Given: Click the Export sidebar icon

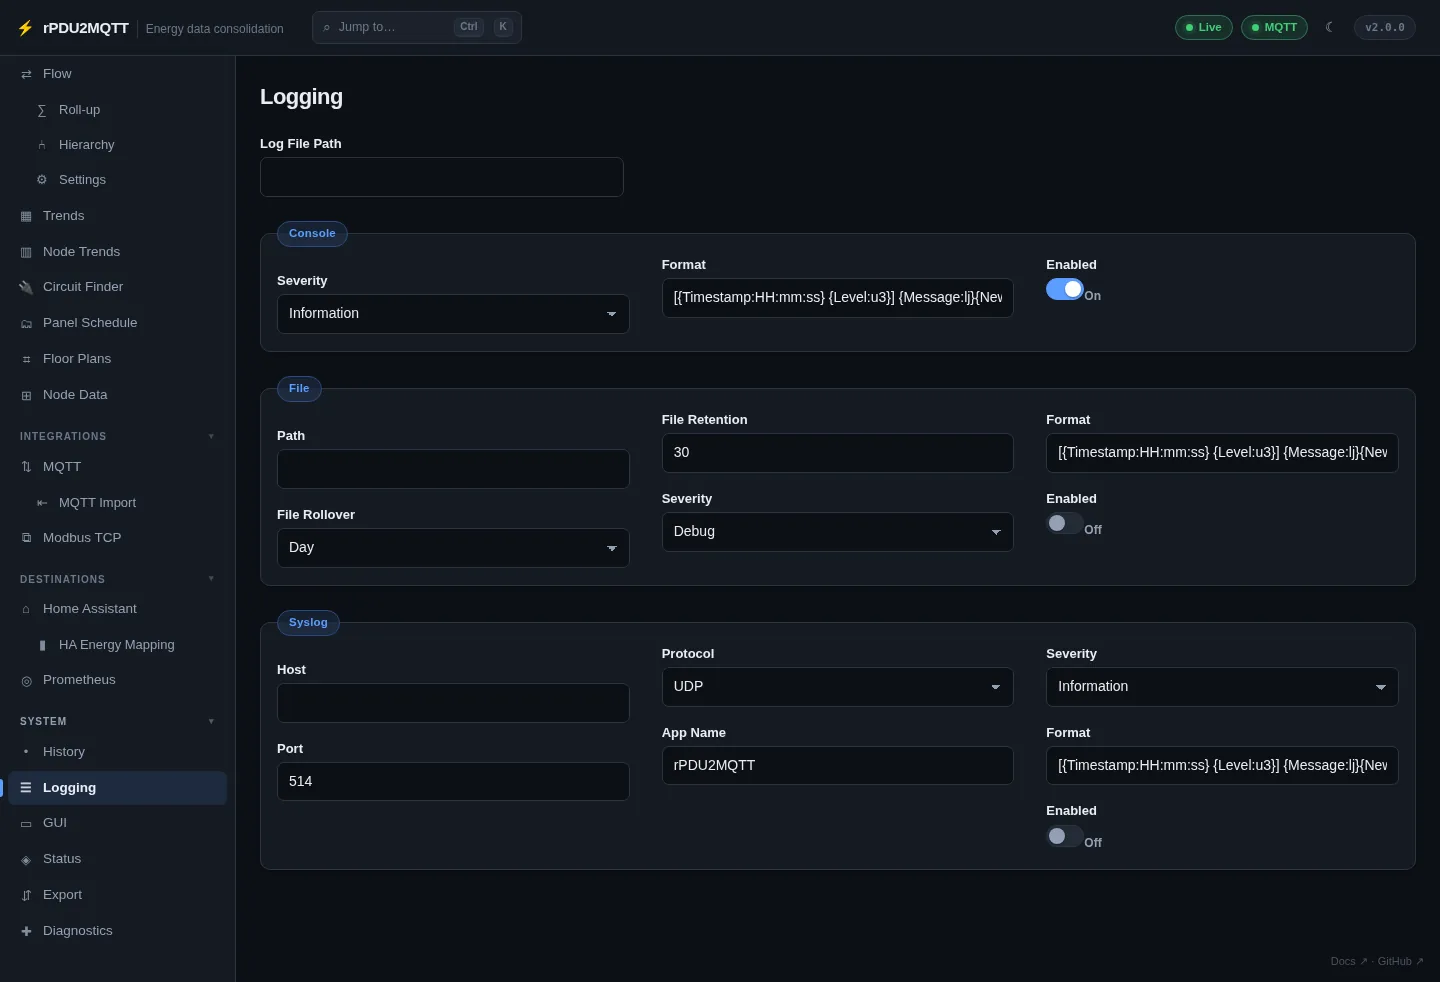Looking at the screenshot, I should coord(26,895).
